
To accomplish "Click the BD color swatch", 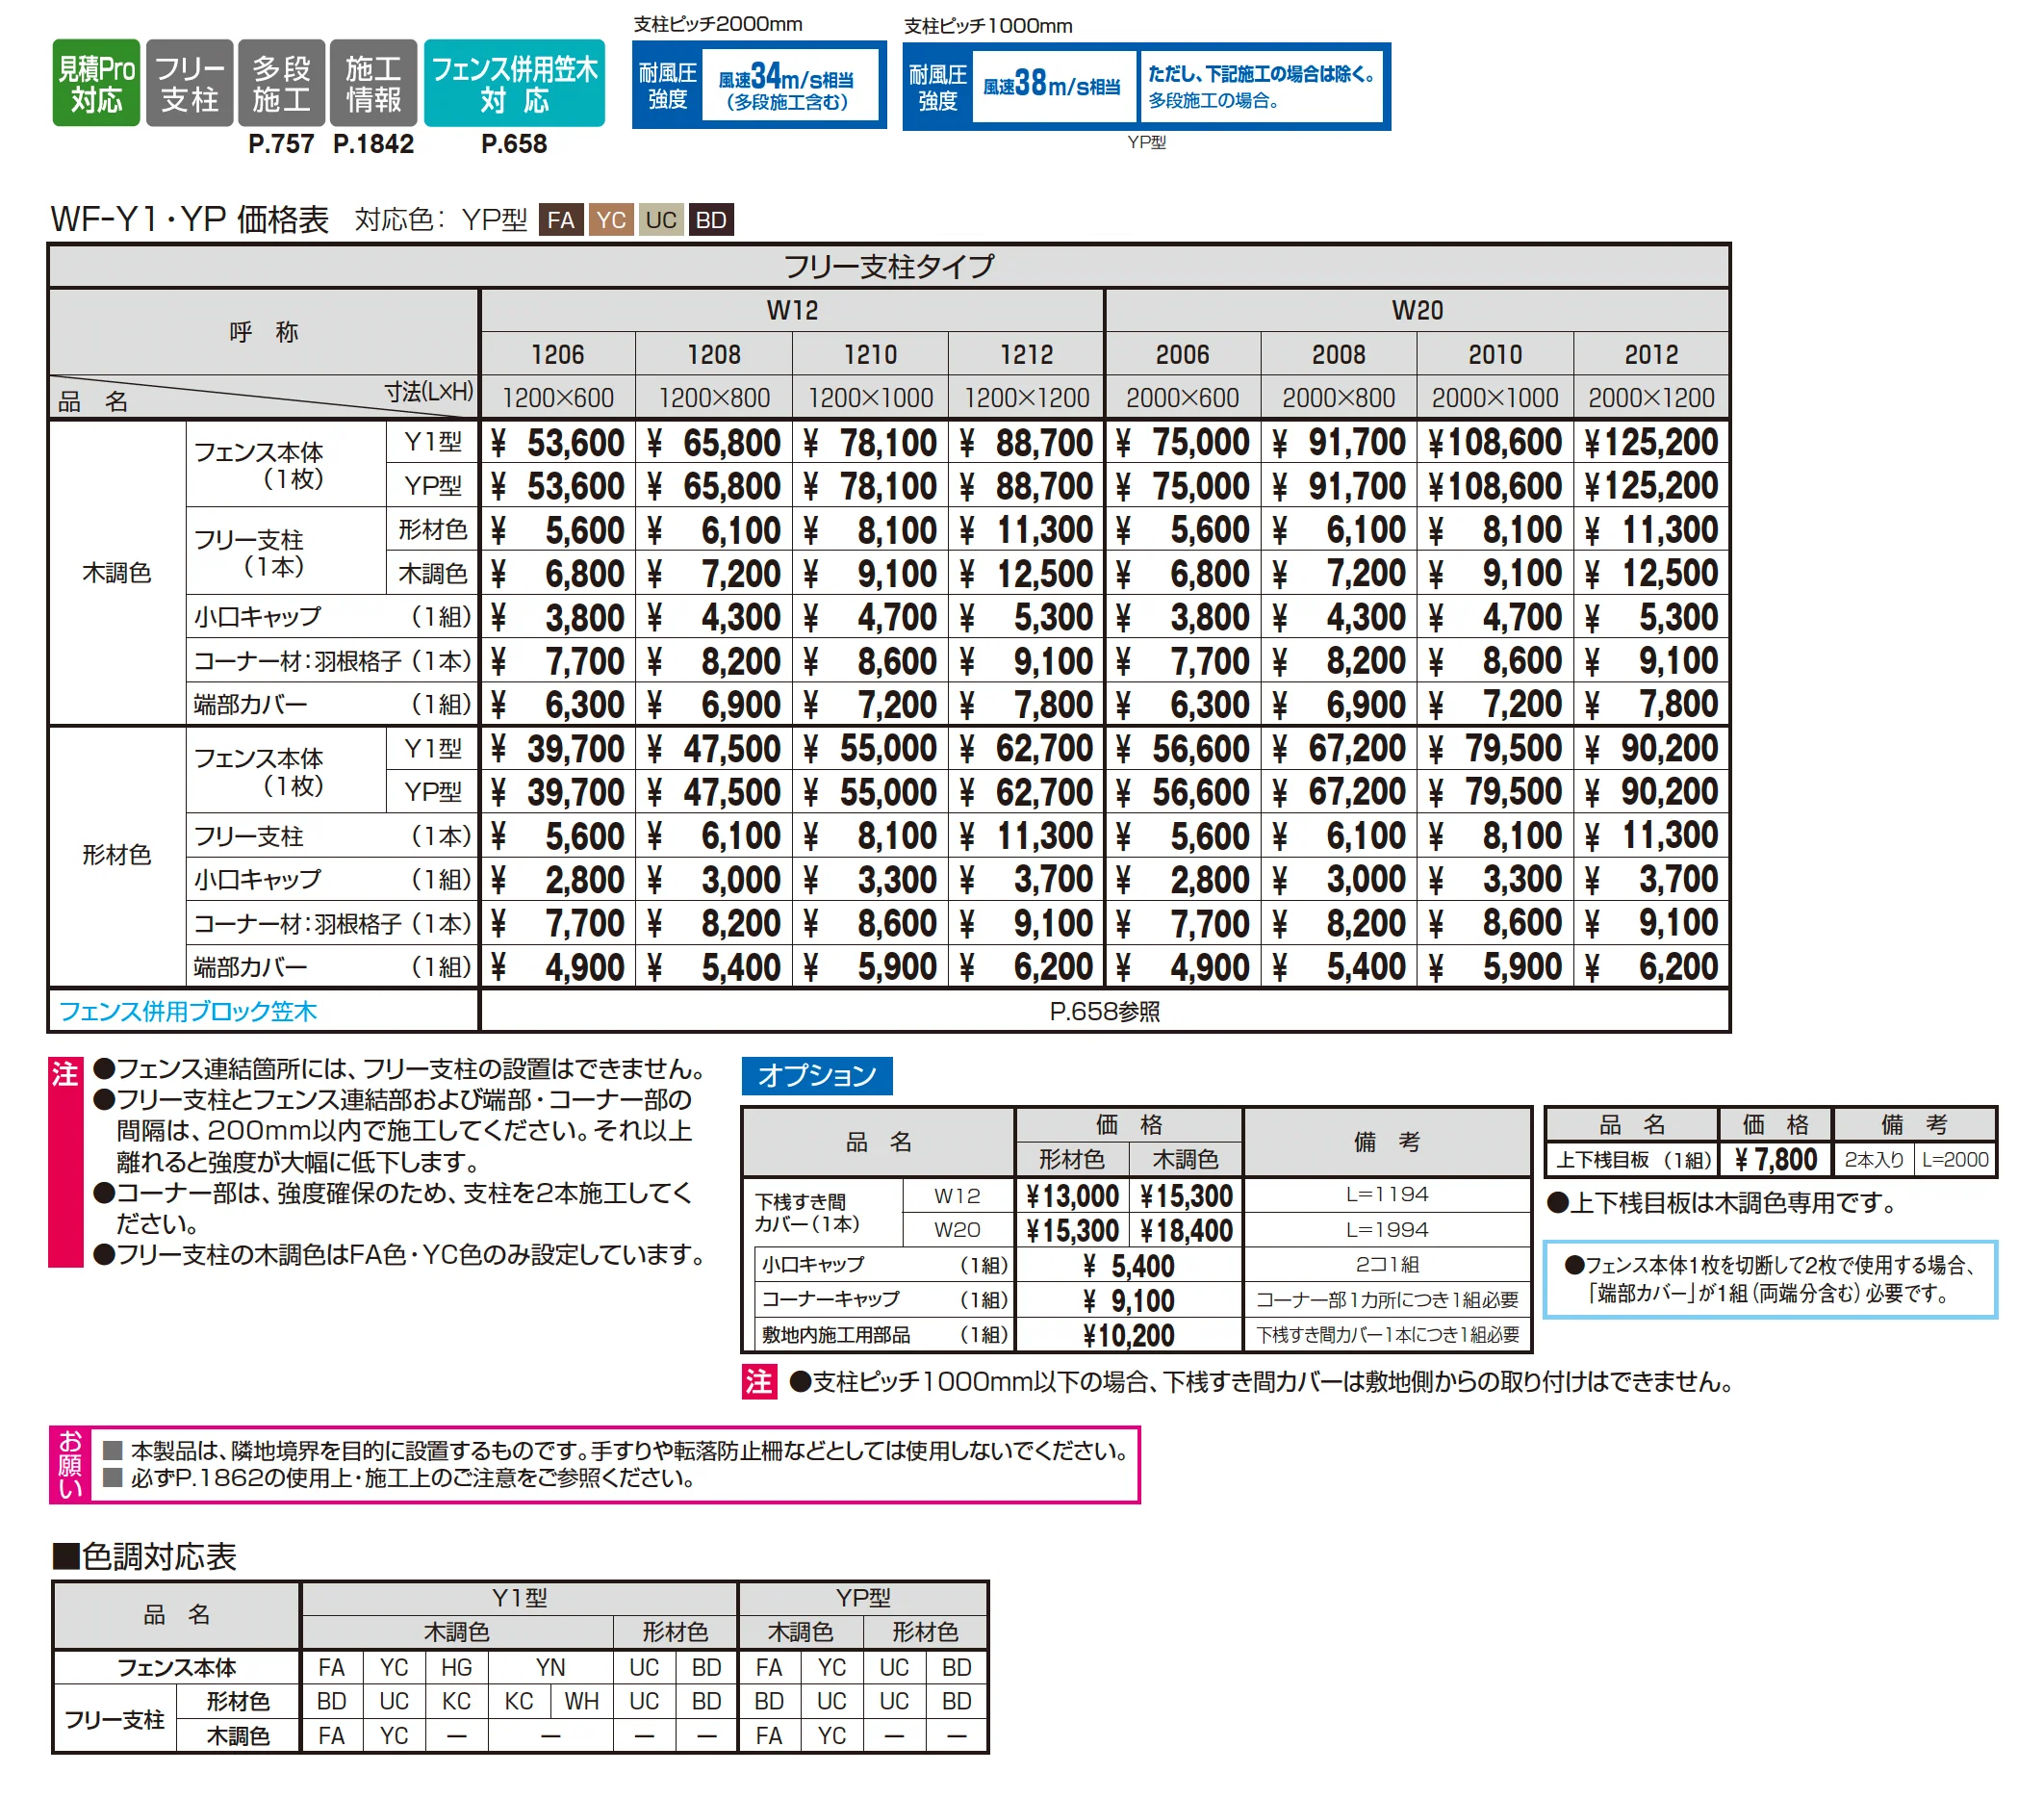I will click(x=711, y=219).
